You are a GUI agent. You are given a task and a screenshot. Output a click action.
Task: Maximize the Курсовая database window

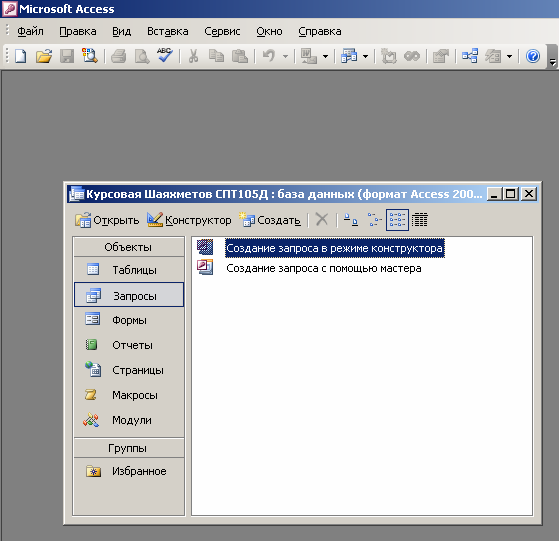[x=511, y=194]
